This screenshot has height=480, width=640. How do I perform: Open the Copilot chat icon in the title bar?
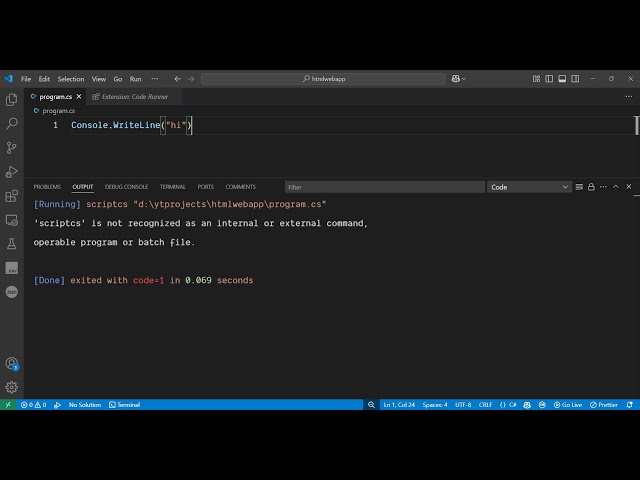(456, 78)
